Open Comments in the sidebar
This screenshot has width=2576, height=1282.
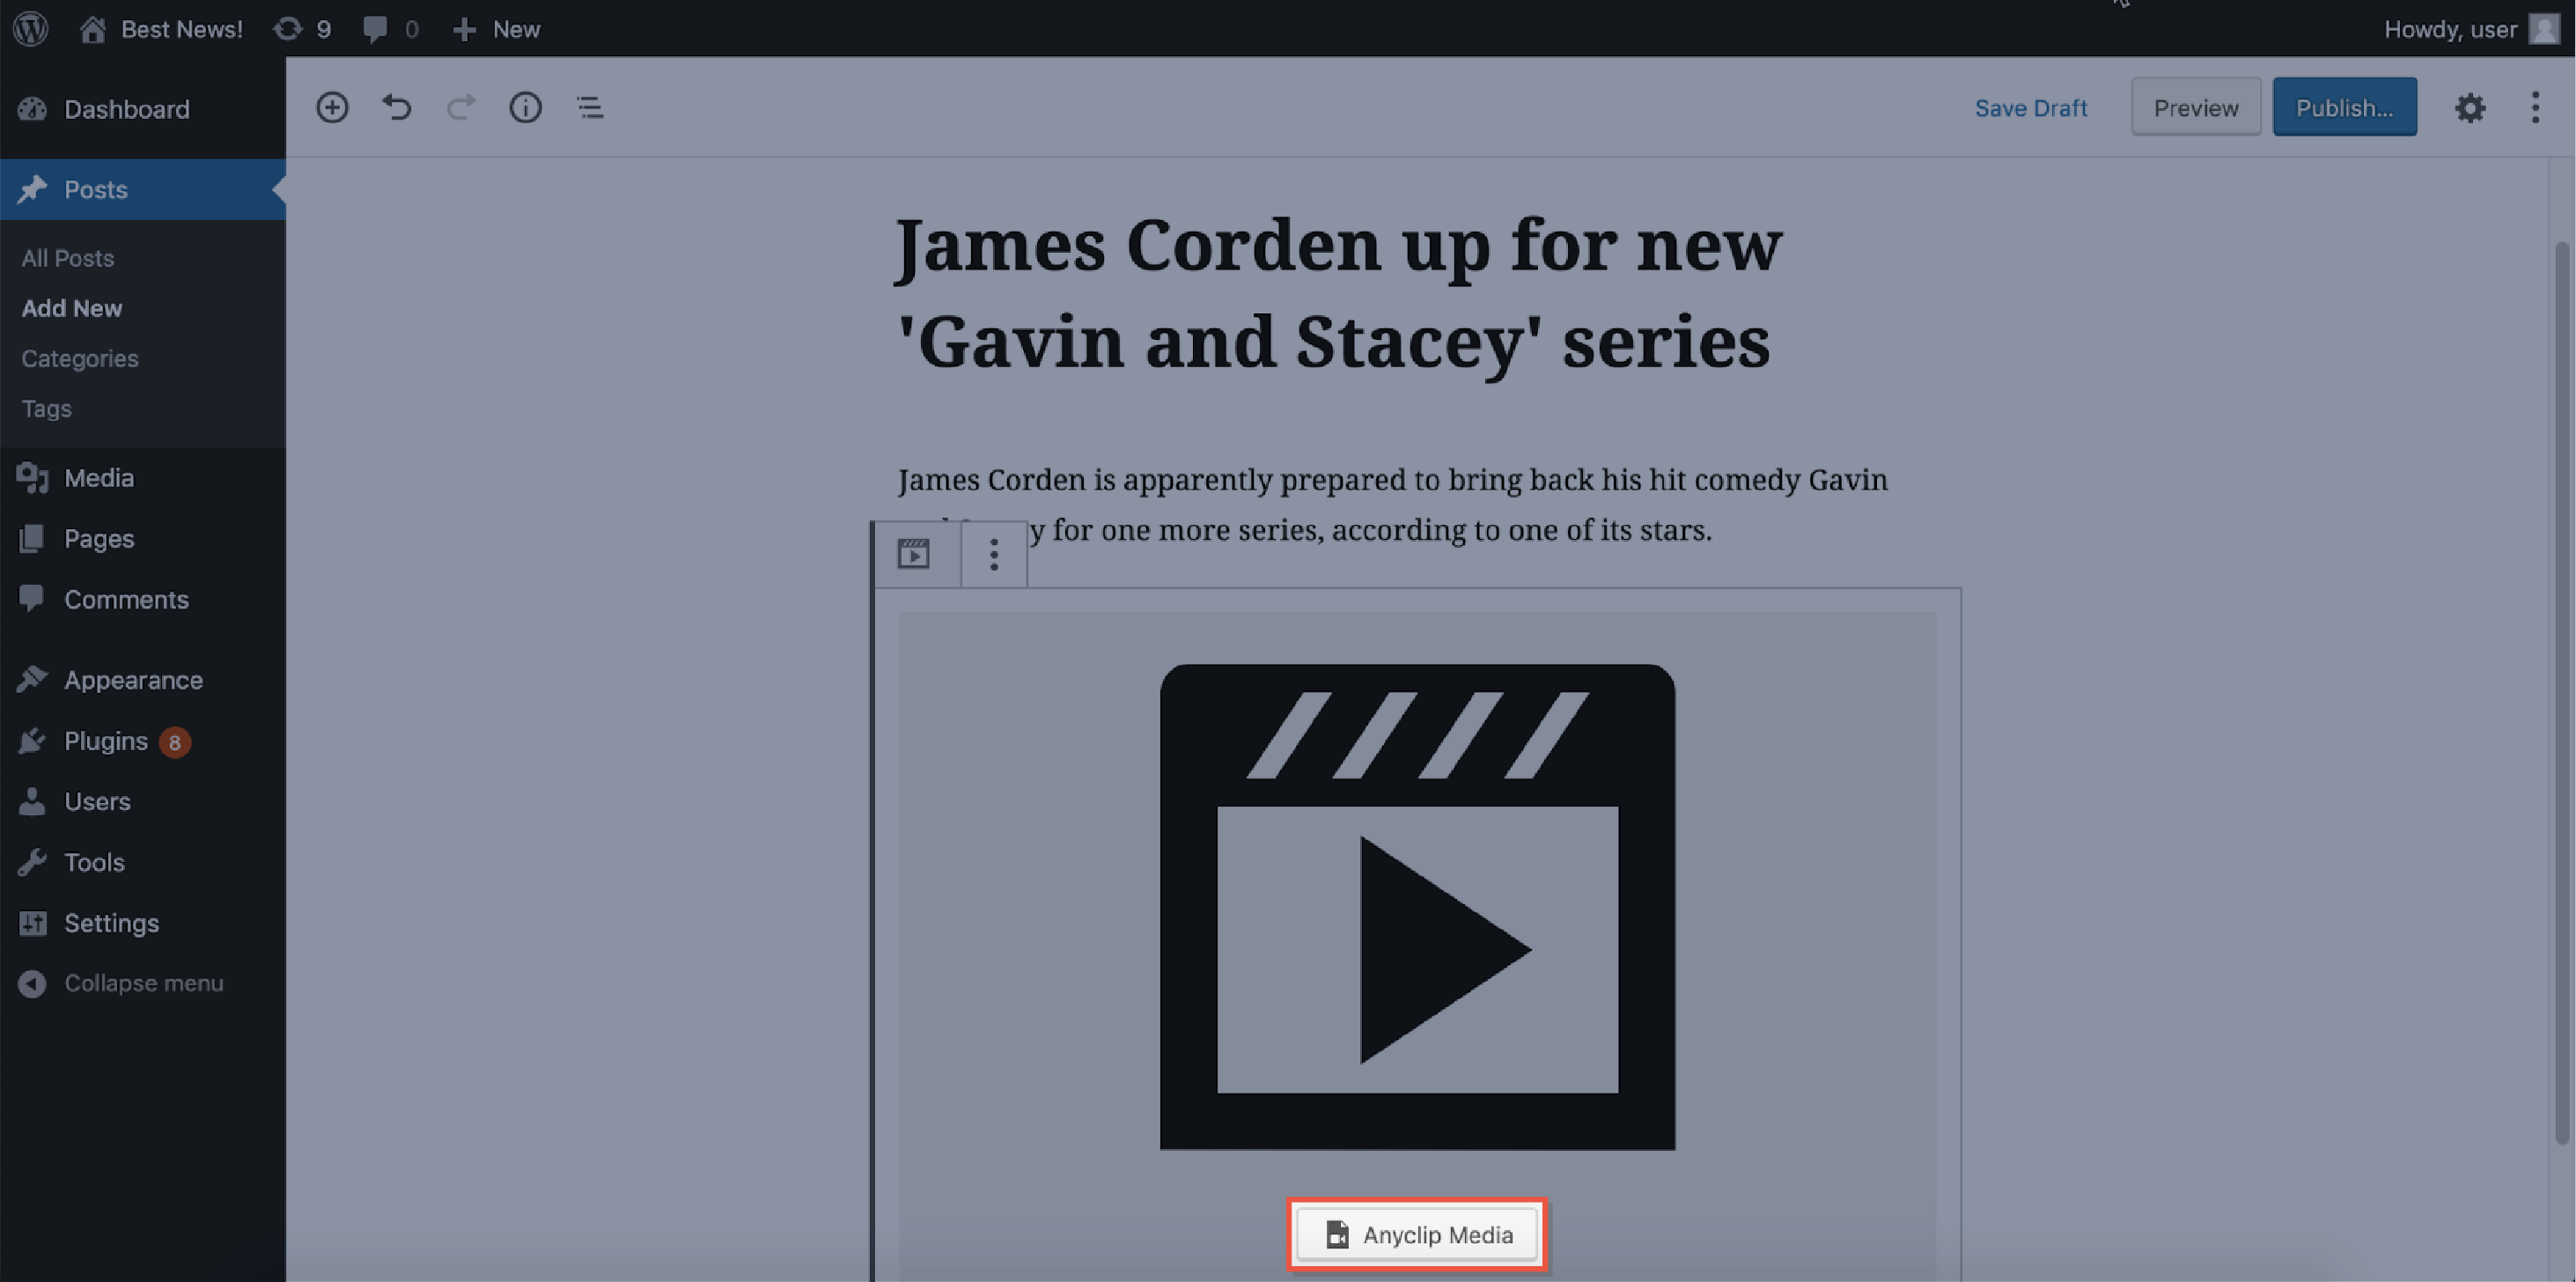click(x=126, y=599)
